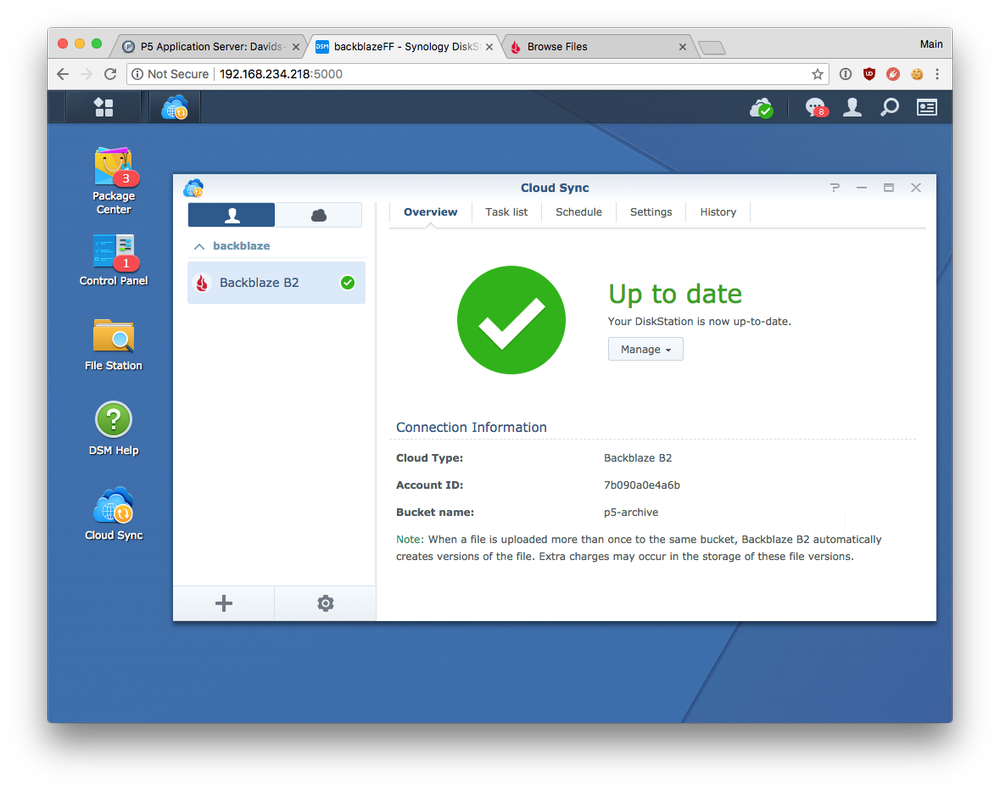This screenshot has width=1000, height=791.
Task: Select the Cloud Sync taskbar app icon
Action: pyautogui.click(x=175, y=107)
